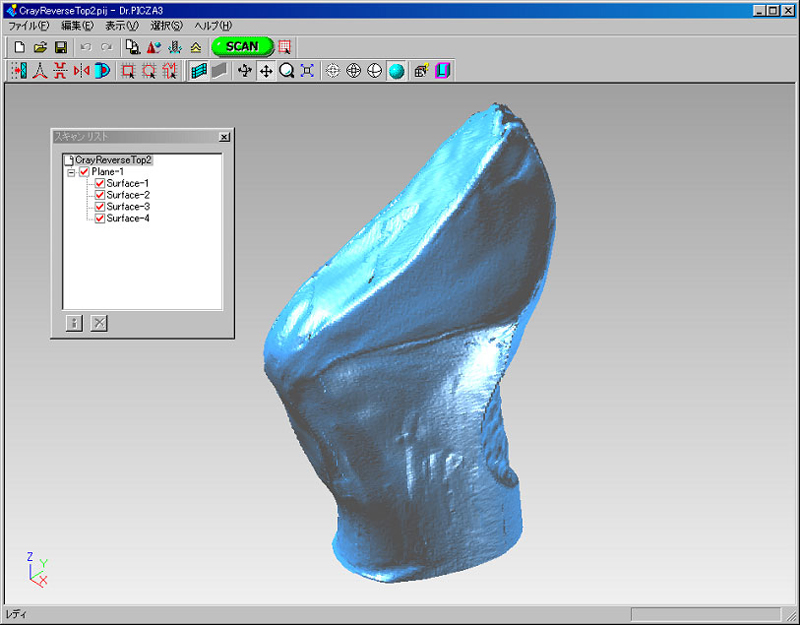The image size is (800, 625).
Task: Switch to shaded sphere rendering mode
Action: point(396,71)
